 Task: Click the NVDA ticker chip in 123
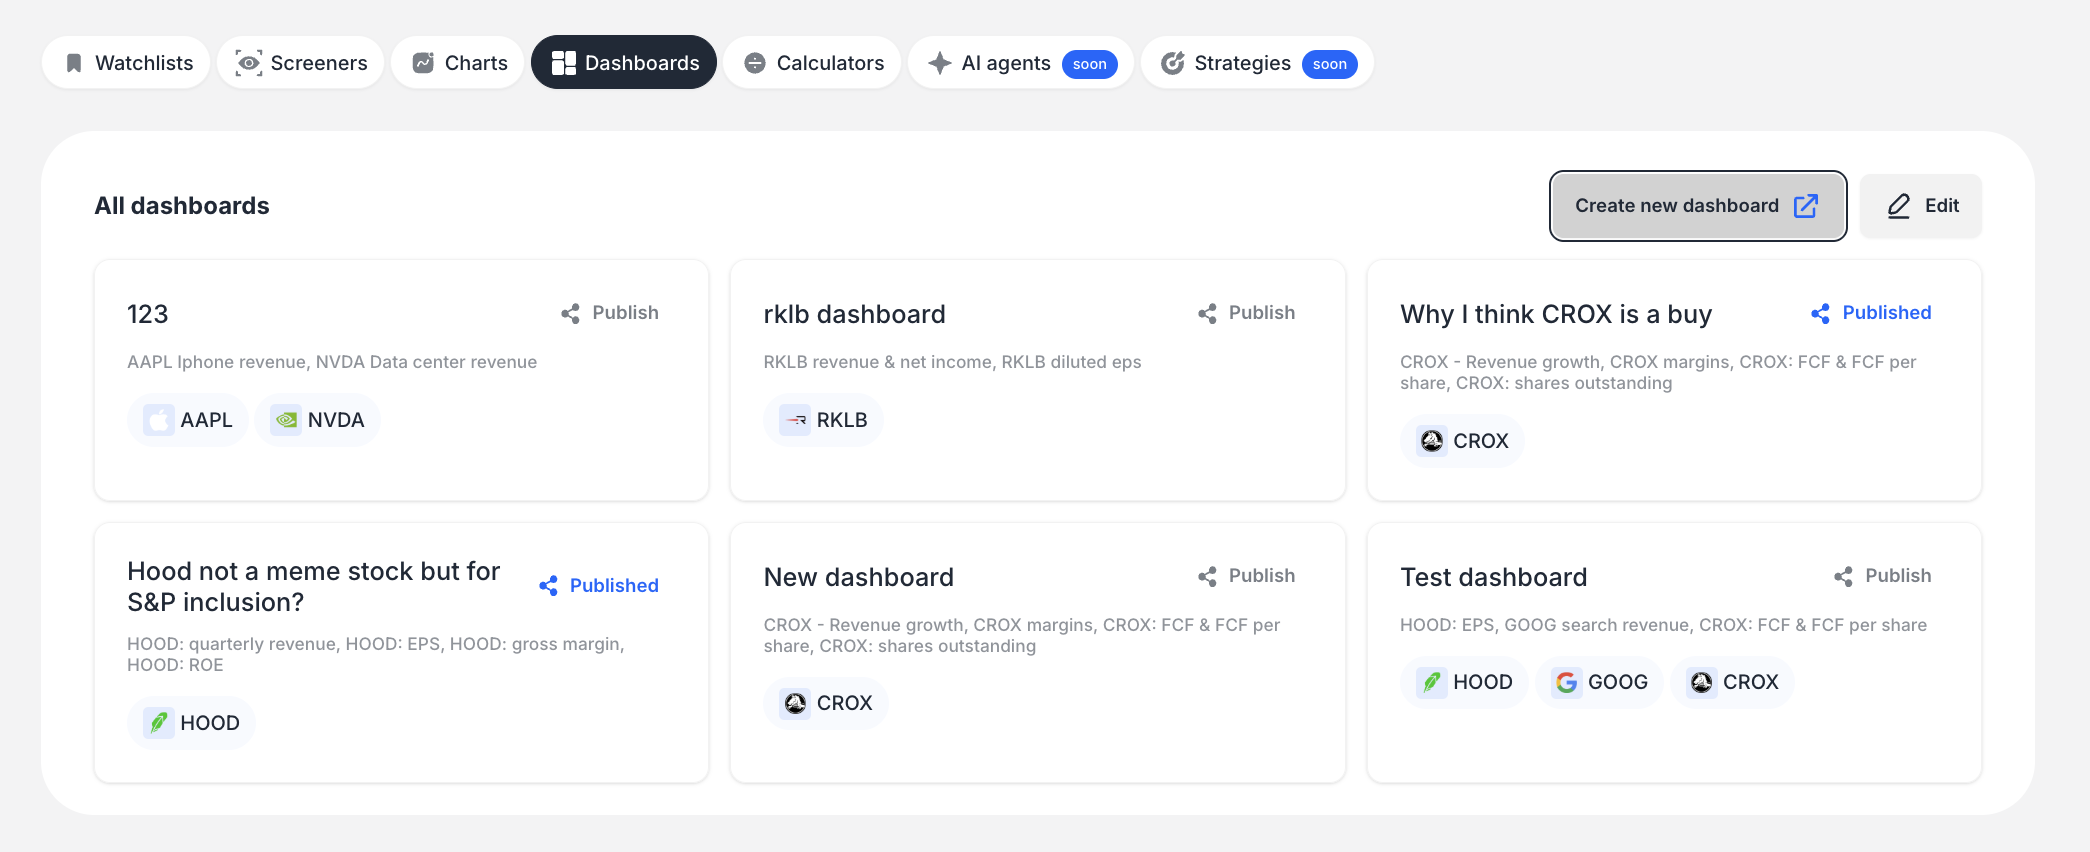(318, 420)
